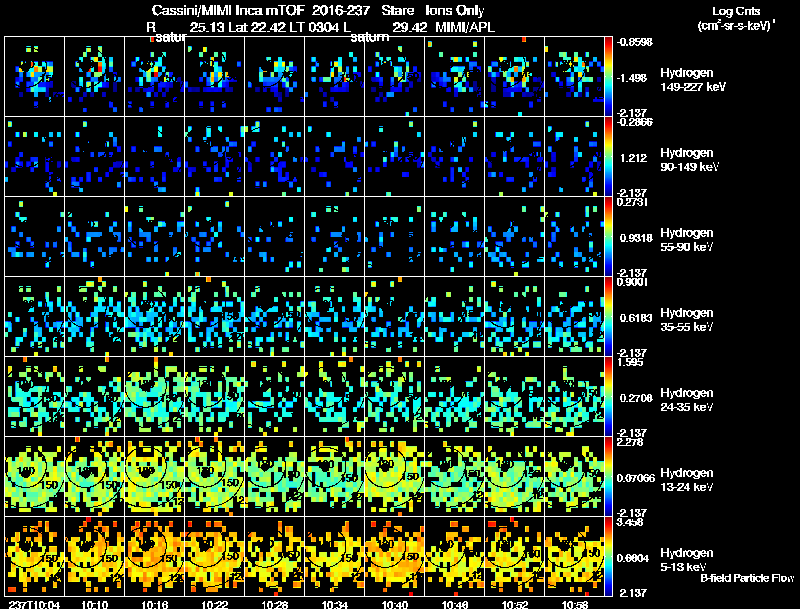Click the '0.2708' colorbar value

636,398
